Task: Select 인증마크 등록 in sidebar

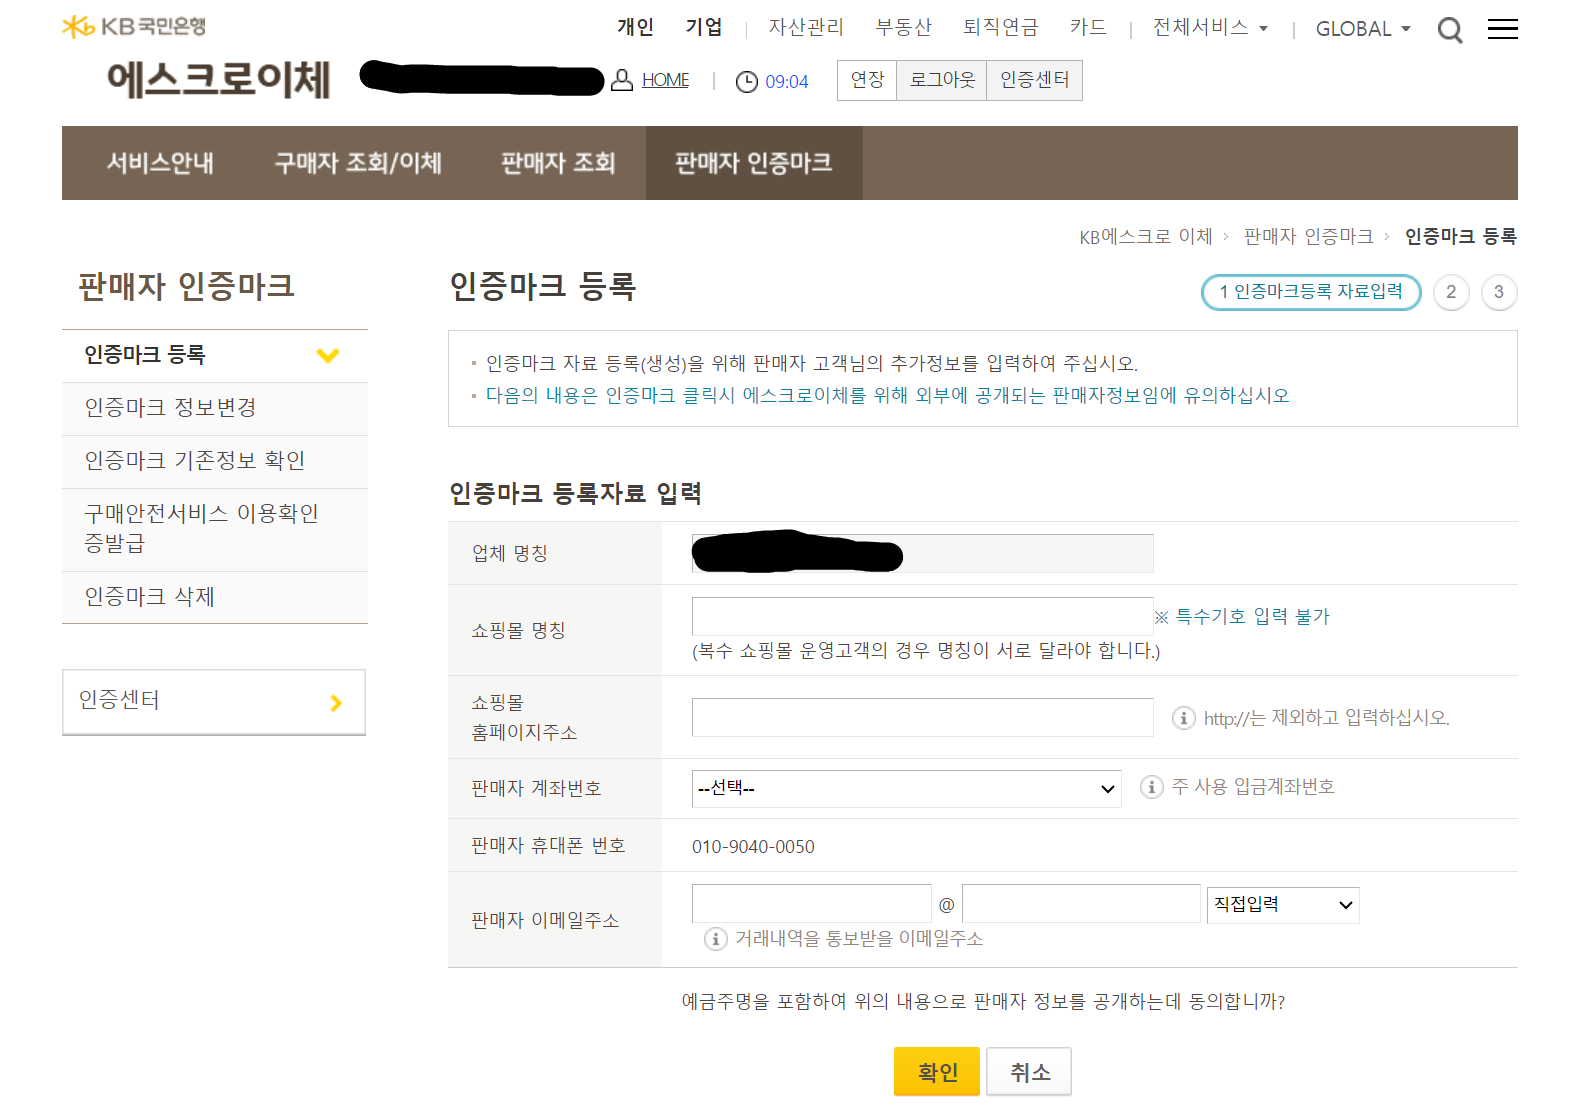Action: 215,356
